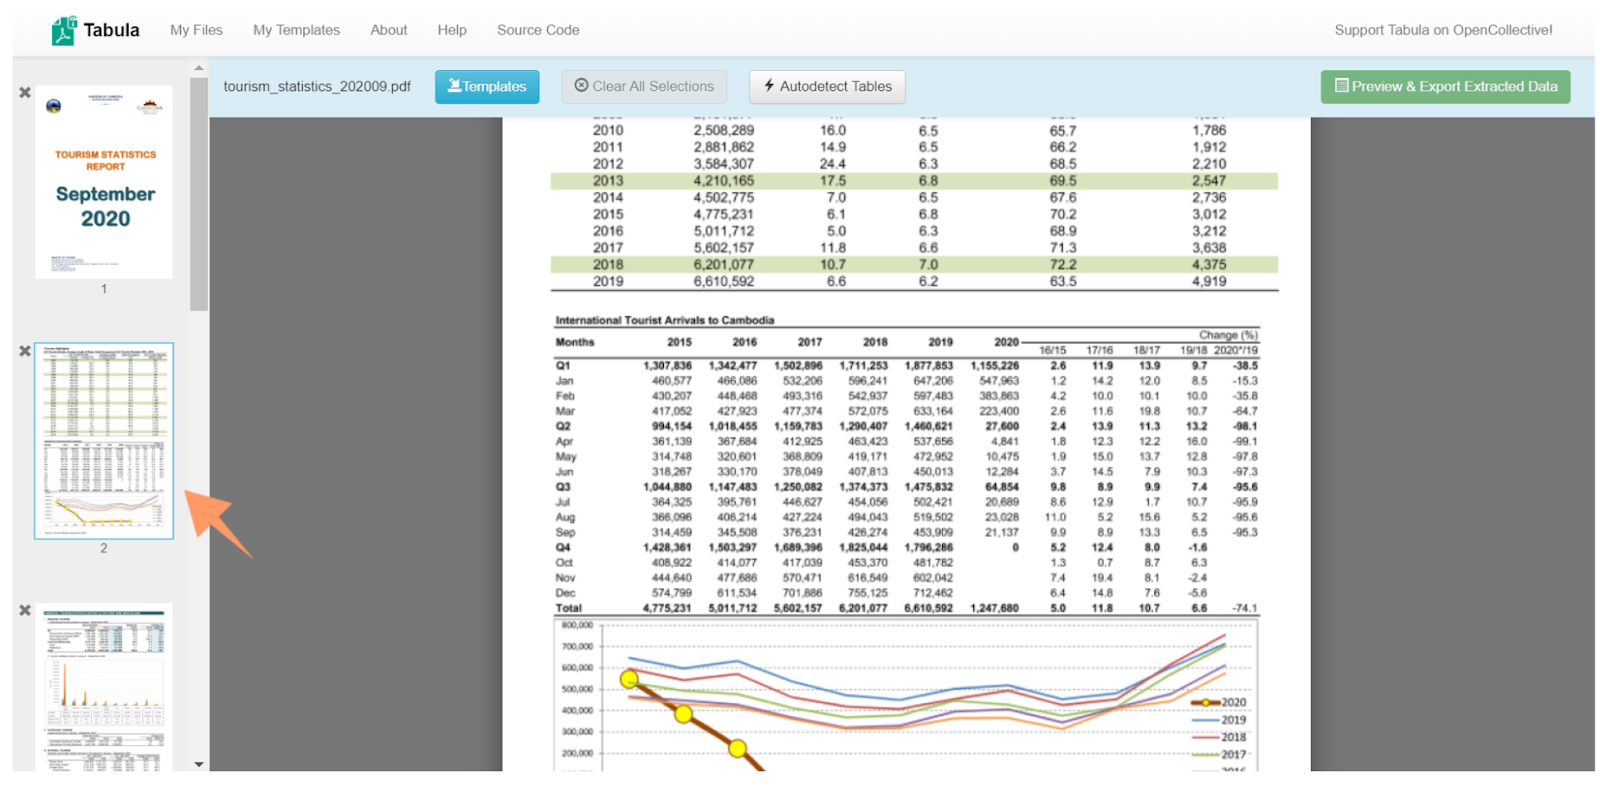Image resolution: width=1600 pixels, height=806 pixels.
Task: Click the 'Sep' row label
Action: tap(565, 533)
